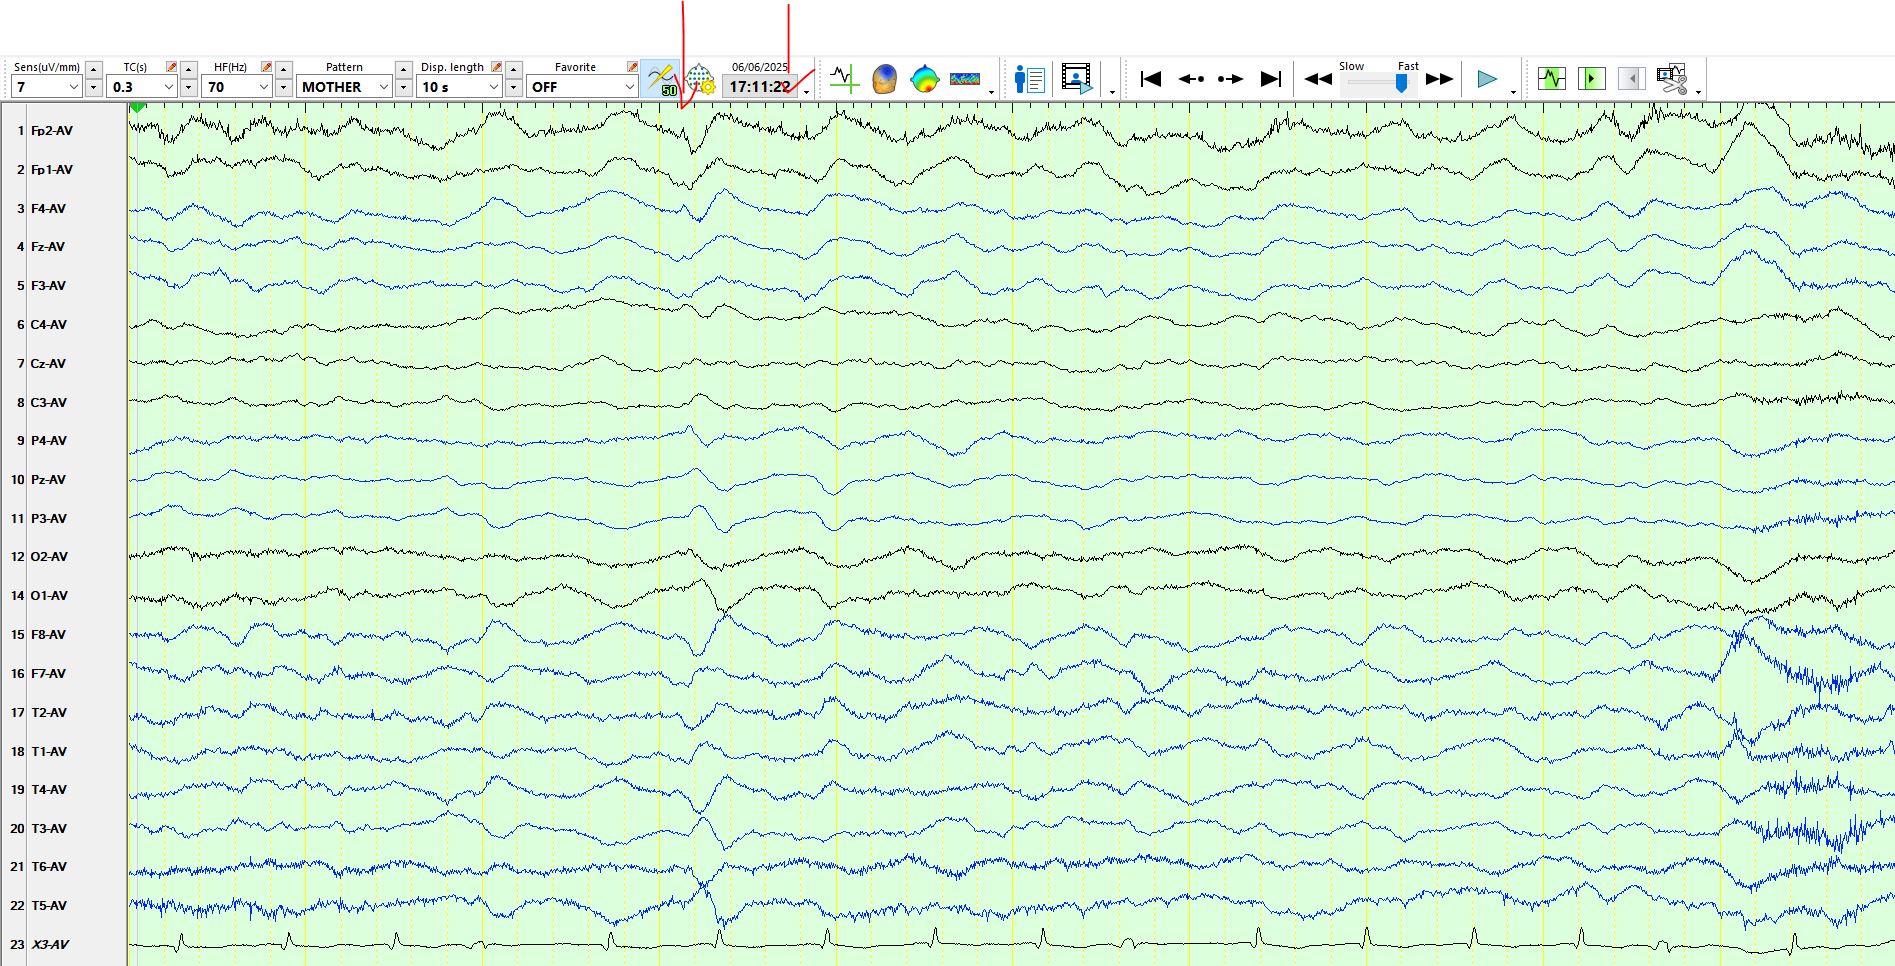The height and width of the screenshot is (966, 1895).
Task: Edit the Favorite list with pencil
Action: click(632, 67)
